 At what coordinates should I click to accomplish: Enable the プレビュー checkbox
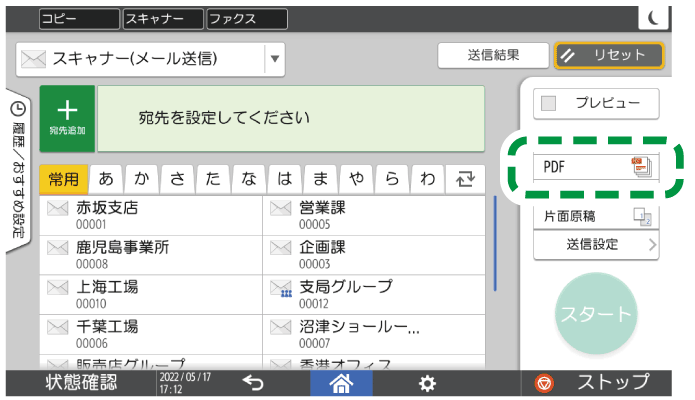point(548,103)
